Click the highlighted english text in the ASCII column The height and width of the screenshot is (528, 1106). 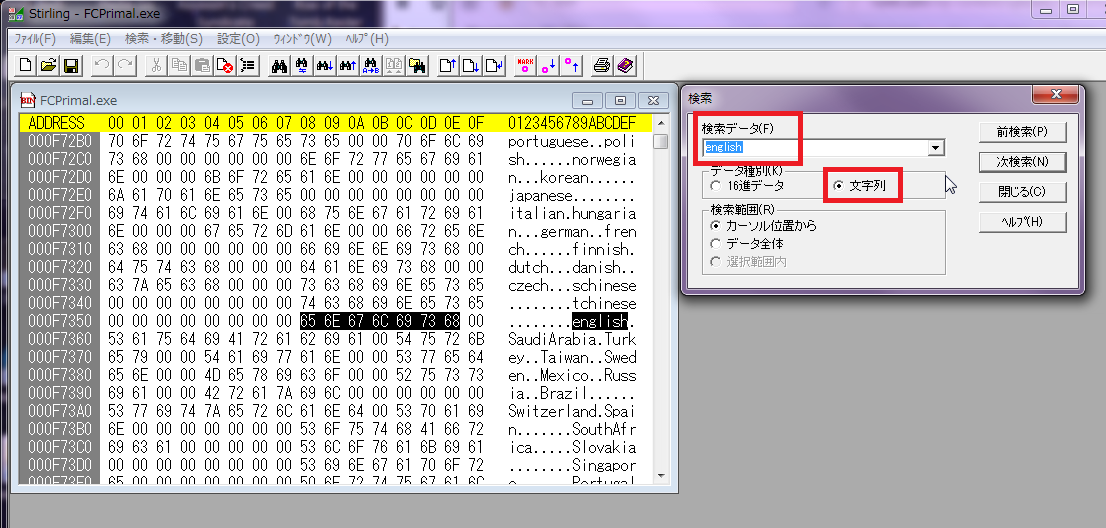pos(599,321)
